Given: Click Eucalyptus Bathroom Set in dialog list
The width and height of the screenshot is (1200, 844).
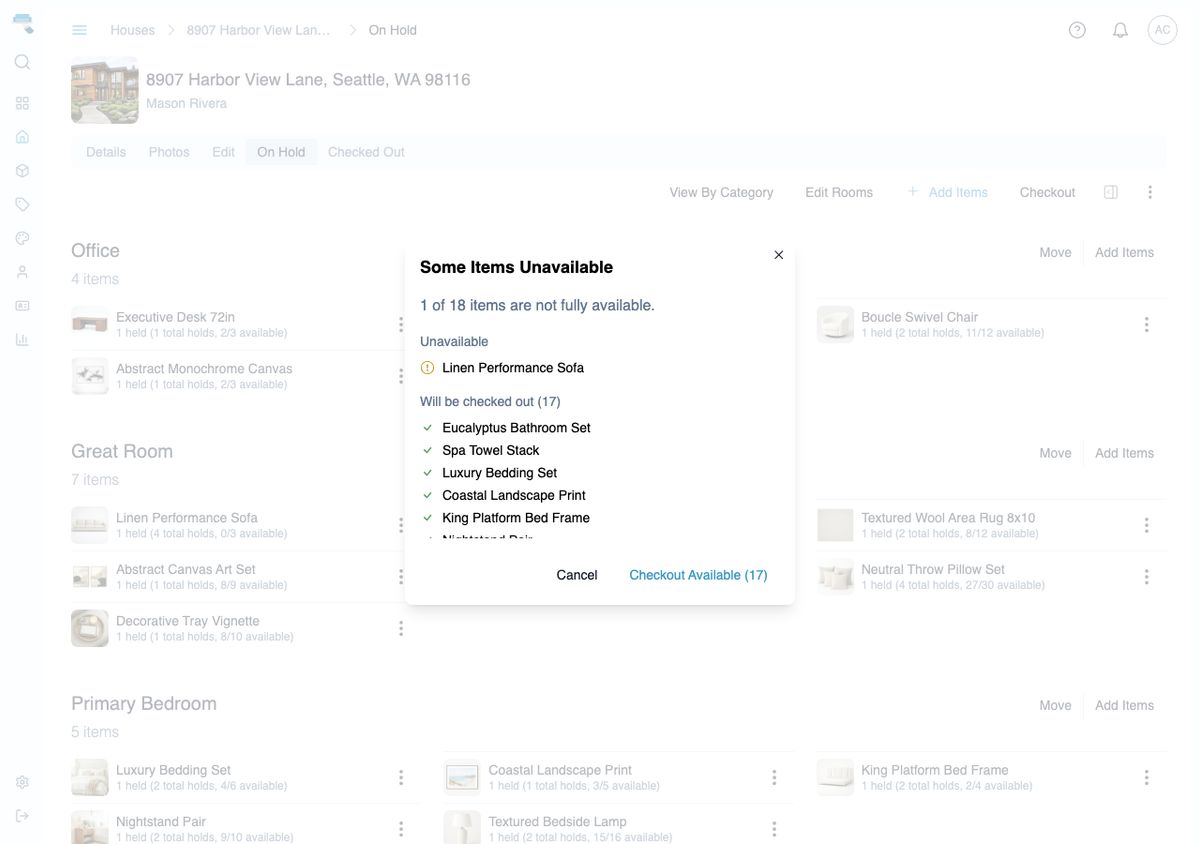Looking at the screenshot, I should [x=516, y=428].
